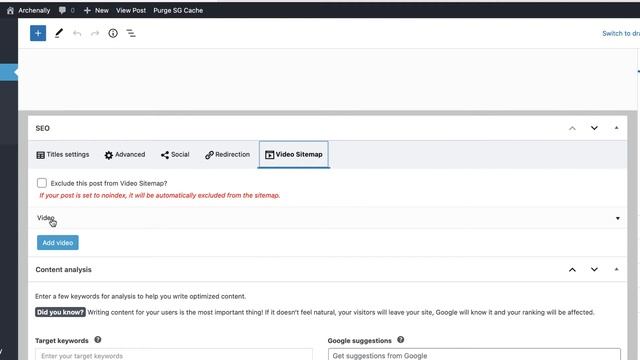Screen dimensions: 640x360
Task: Move Content analysis panel up
Action: 572,270
